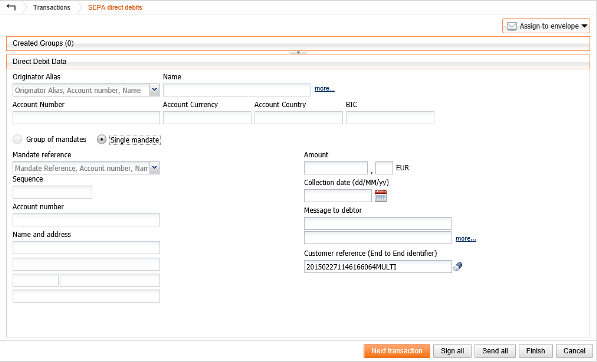The height and width of the screenshot is (362, 597).
Task: Open the more link next to Name
Action: click(324, 89)
